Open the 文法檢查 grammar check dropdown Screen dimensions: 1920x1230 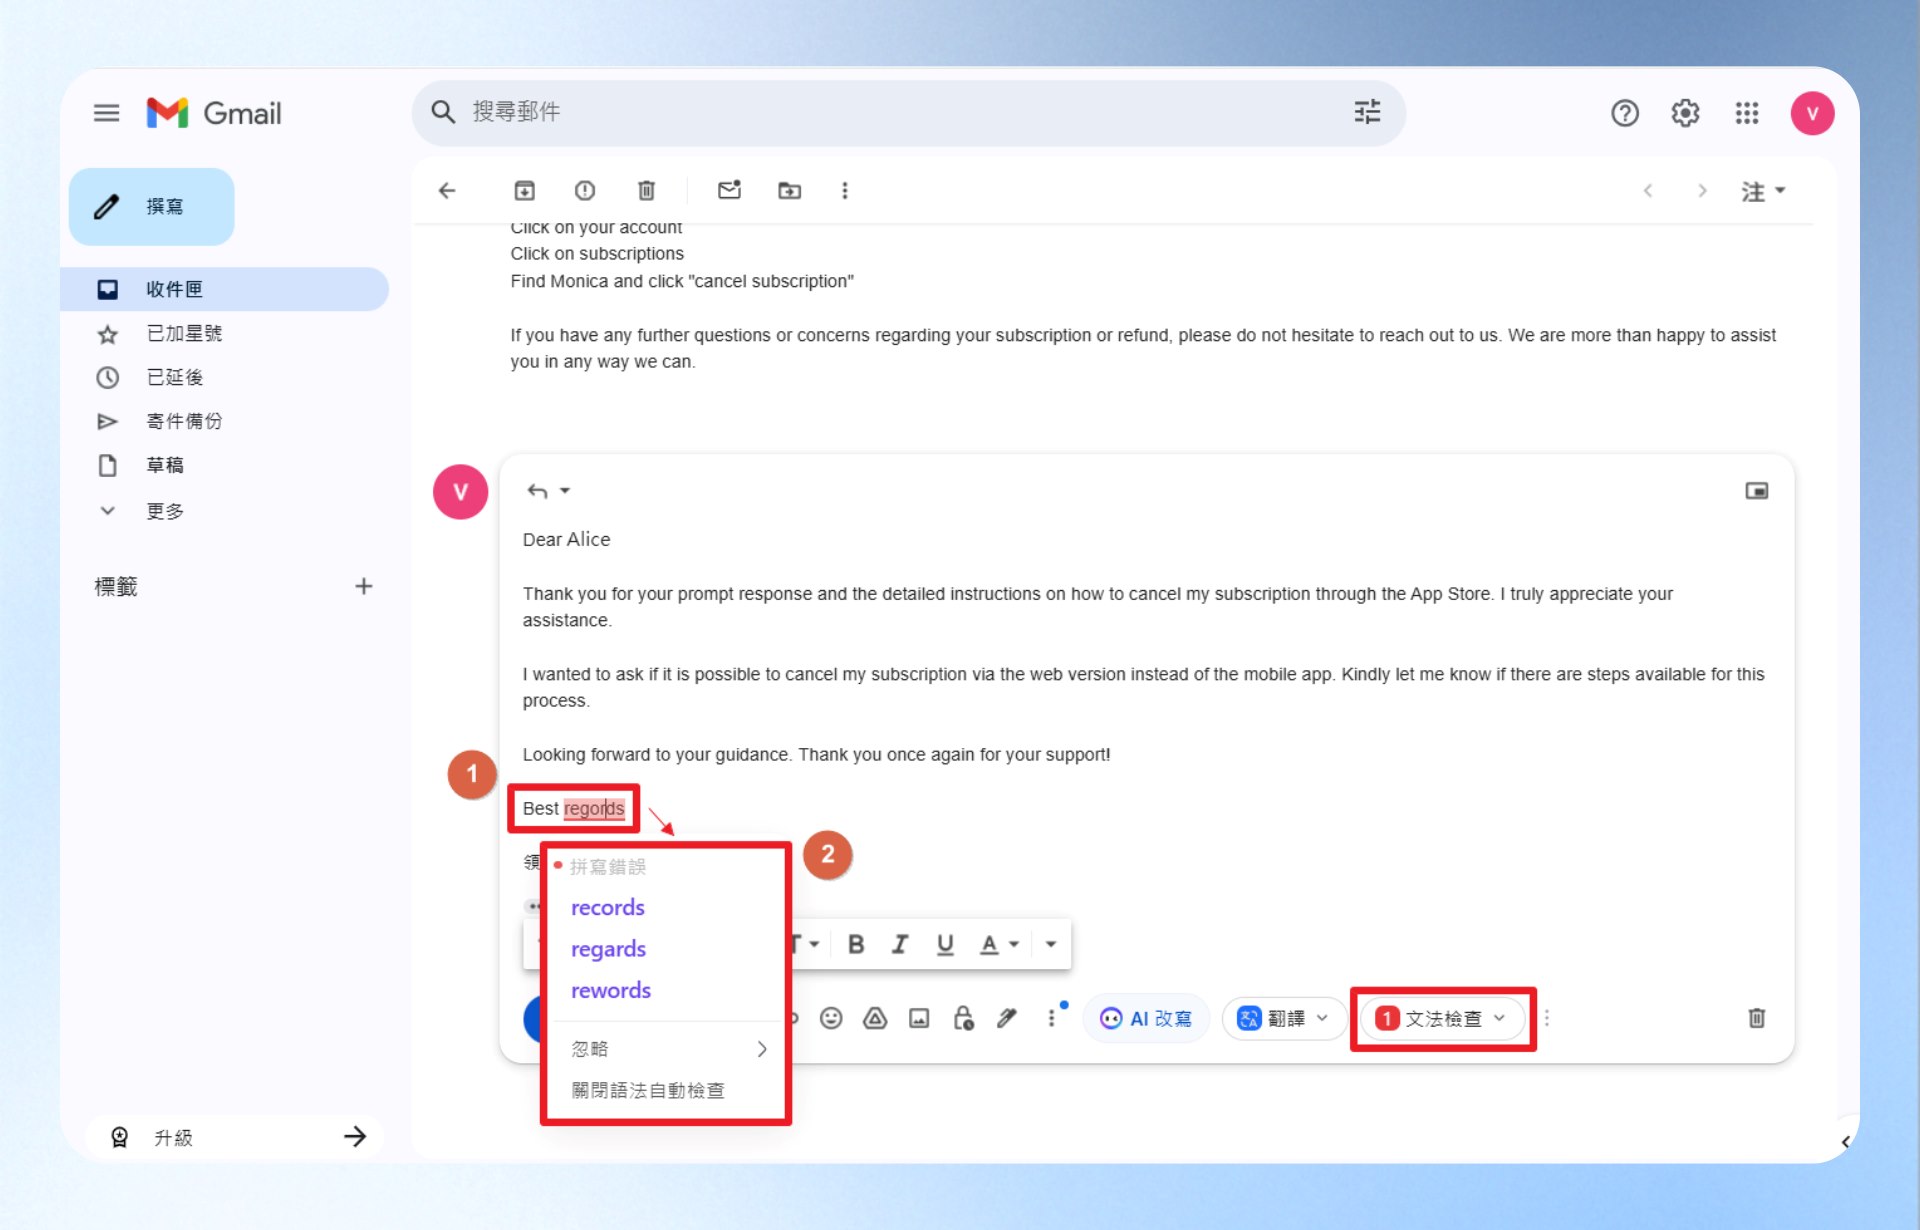[x=1441, y=1018]
